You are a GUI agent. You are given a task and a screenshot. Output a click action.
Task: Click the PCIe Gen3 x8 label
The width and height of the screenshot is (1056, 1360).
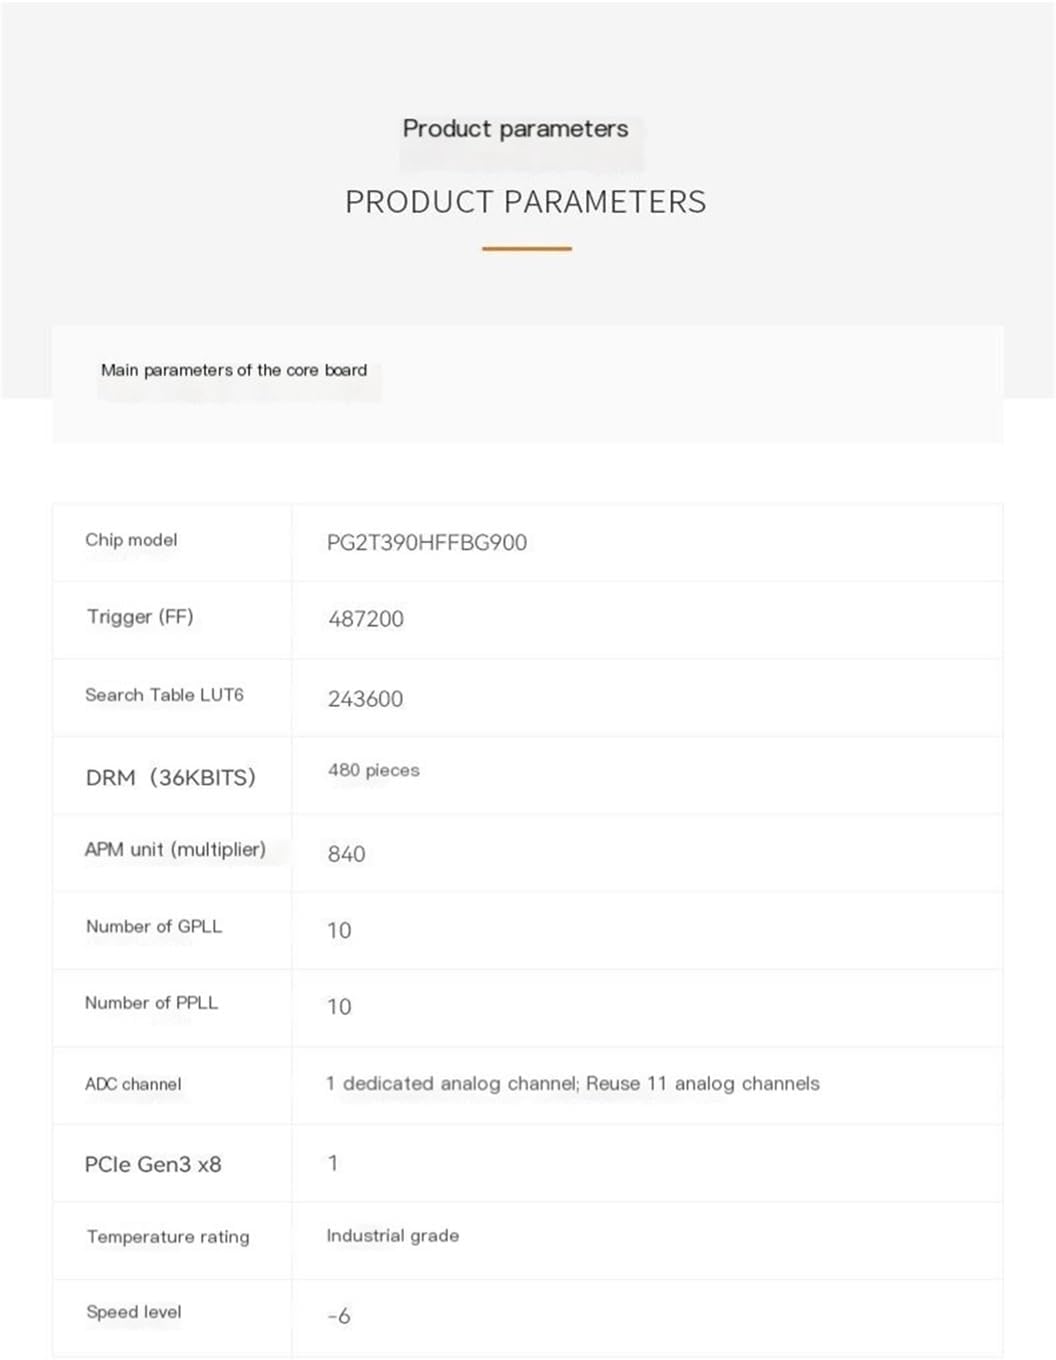(x=153, y=1164)
